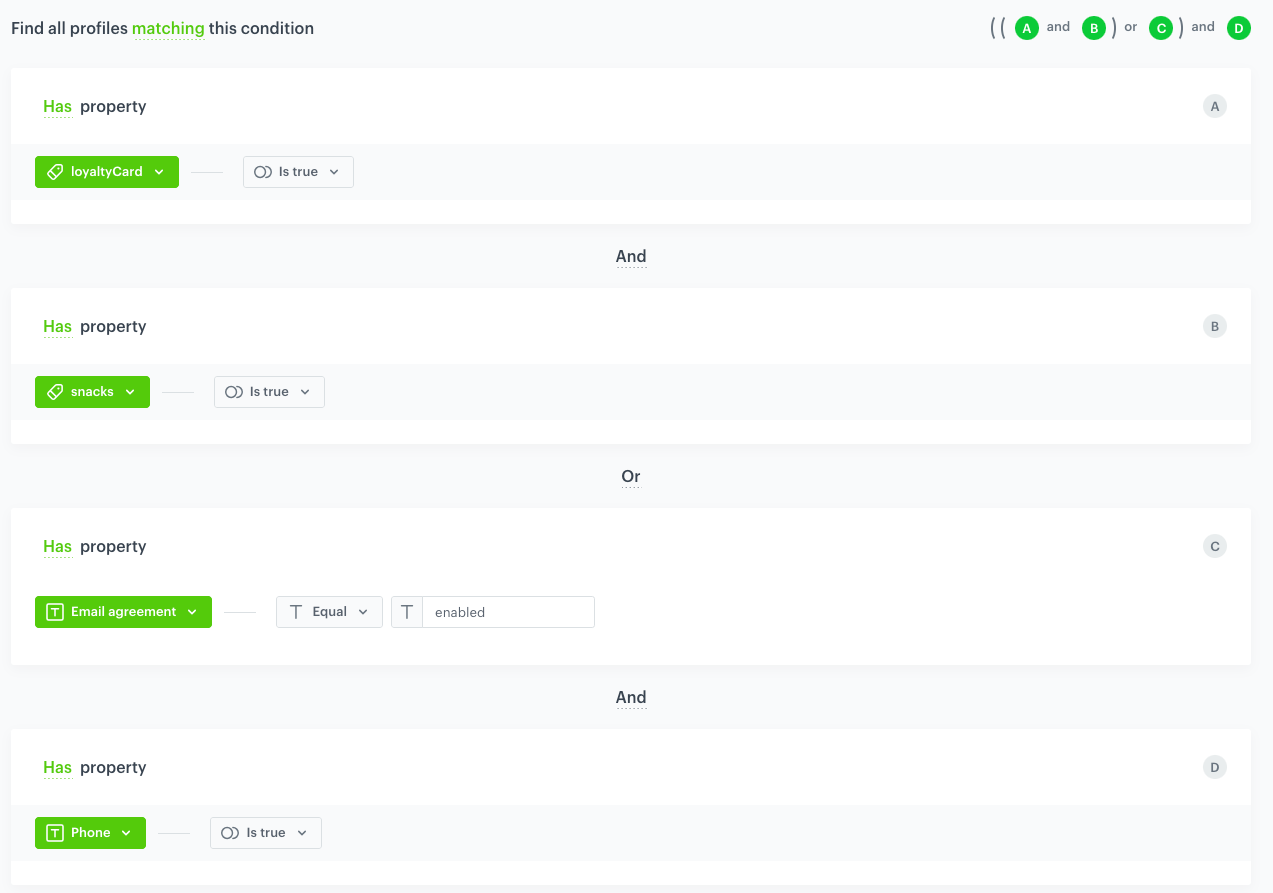The image size is (1273, 893).
Task: Open the loyaltyCard property dropdown
Action: pyautogui.click(x=107, y=172)
